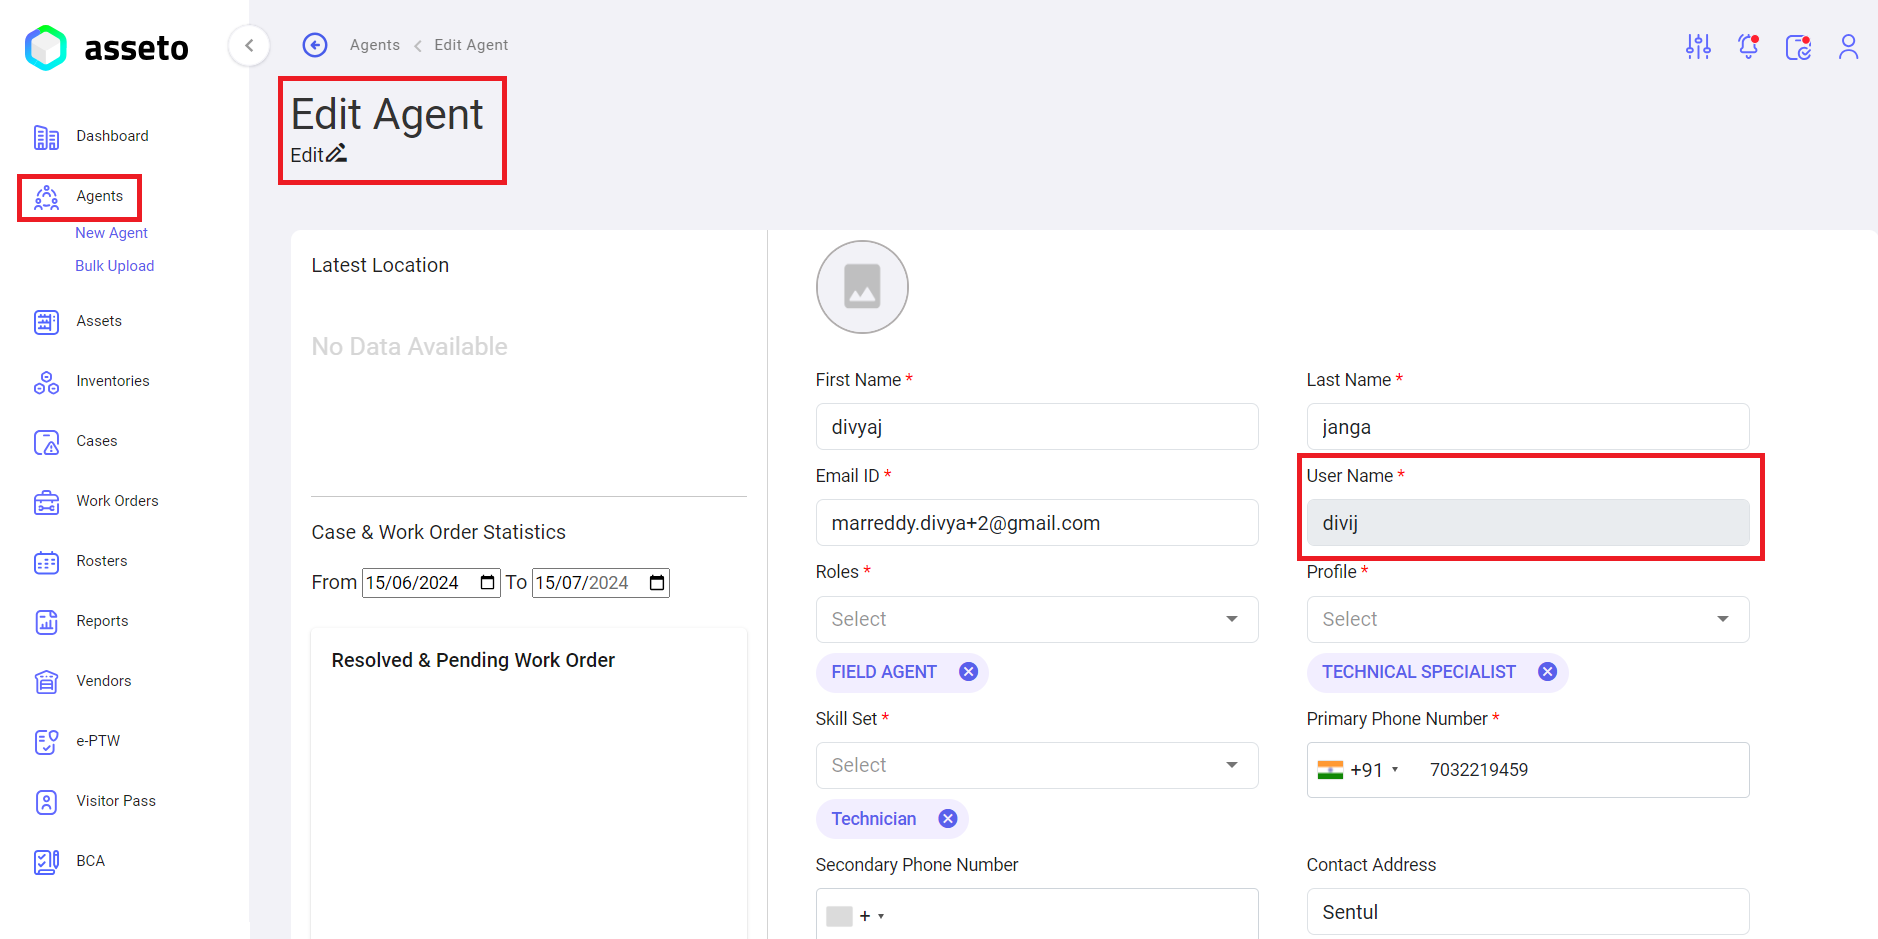Go to Dashboard in sidebar
This screenshot has height=939, width=1878.
(x=112, y=136)
